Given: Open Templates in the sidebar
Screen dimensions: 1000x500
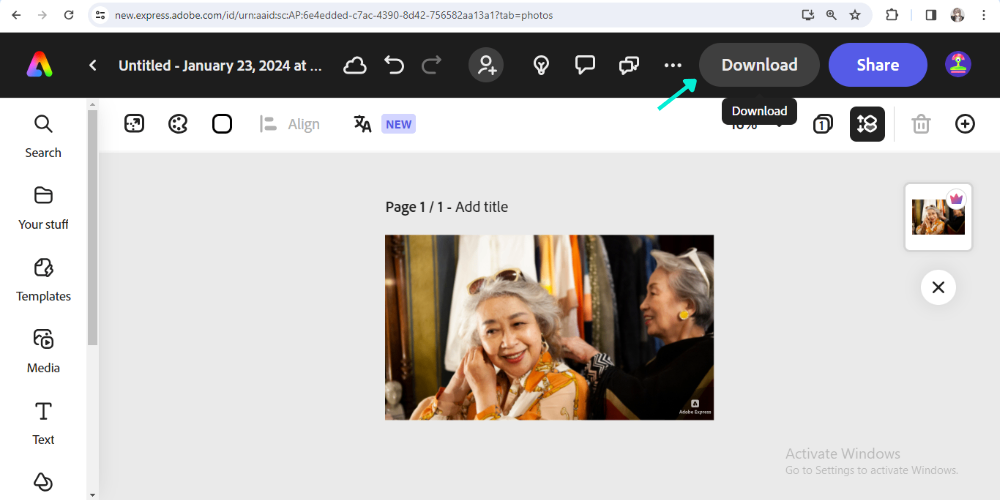Looking at the screenshot, I should tap(43, 280).
